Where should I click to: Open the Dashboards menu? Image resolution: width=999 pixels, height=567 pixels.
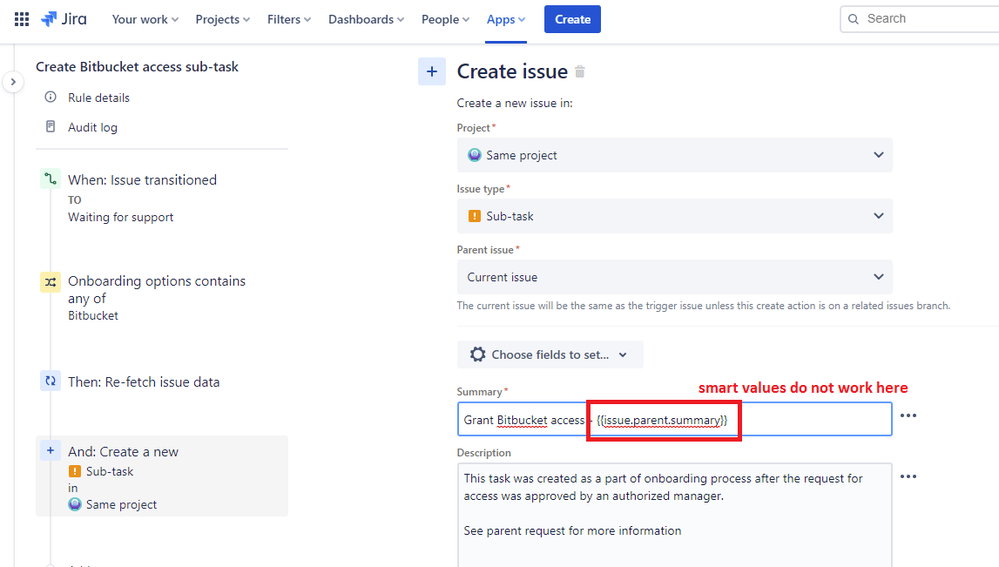click(x=366, y=19)
